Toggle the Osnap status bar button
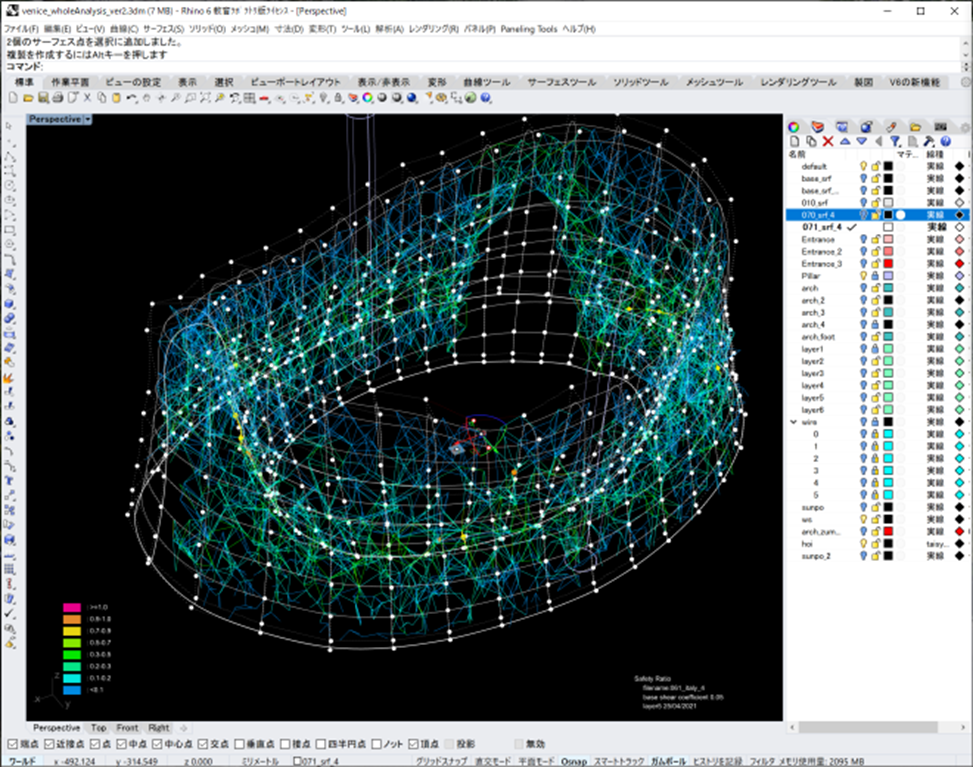 point(573,761)
